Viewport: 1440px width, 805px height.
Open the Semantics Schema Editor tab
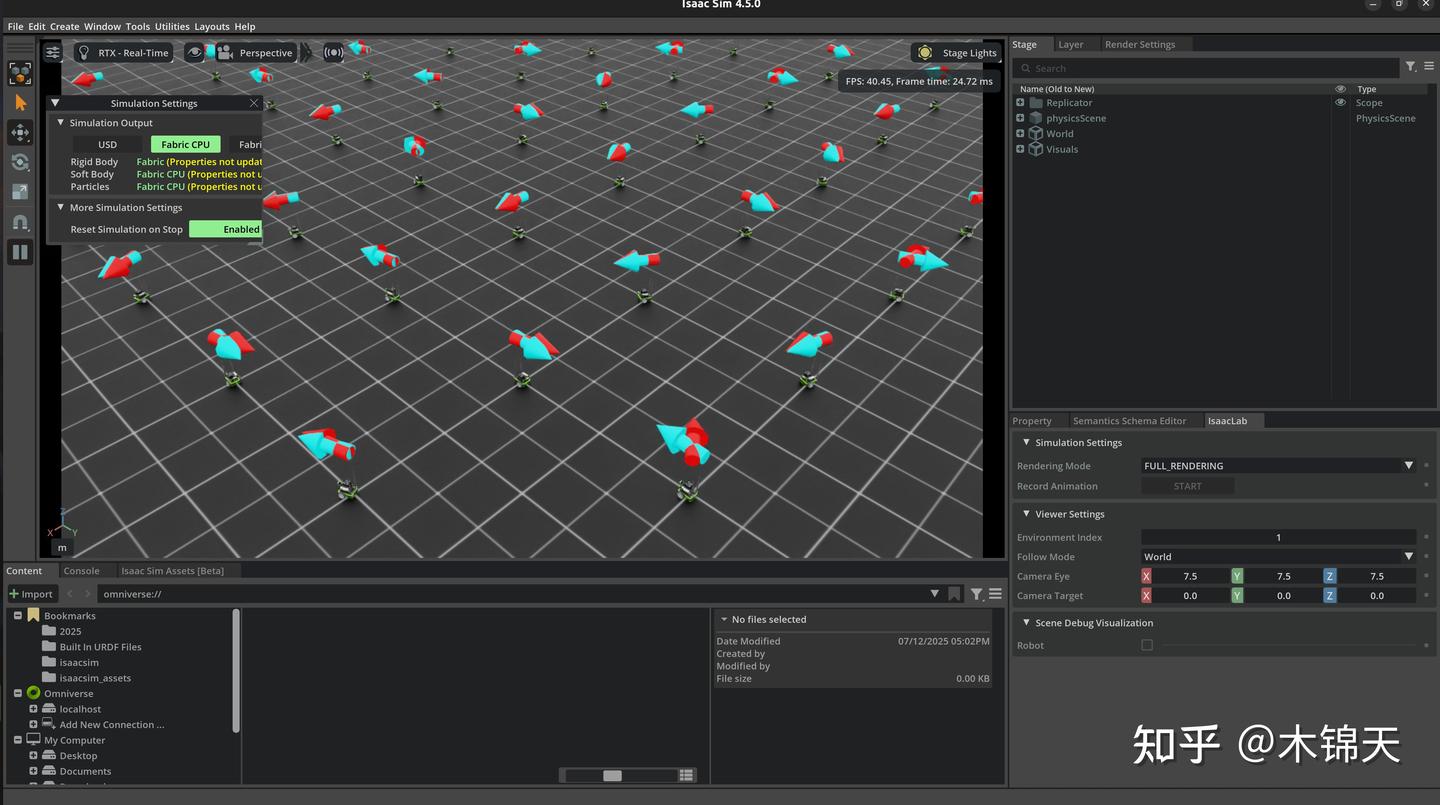point(1129,421)
